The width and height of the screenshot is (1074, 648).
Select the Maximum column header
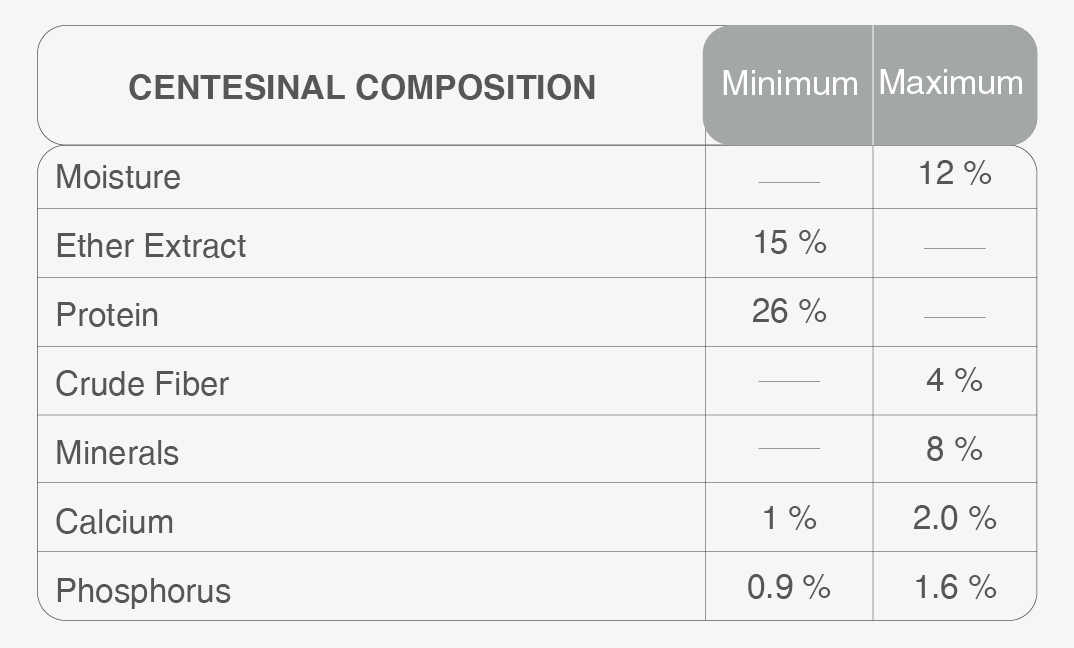click(951, 82)
